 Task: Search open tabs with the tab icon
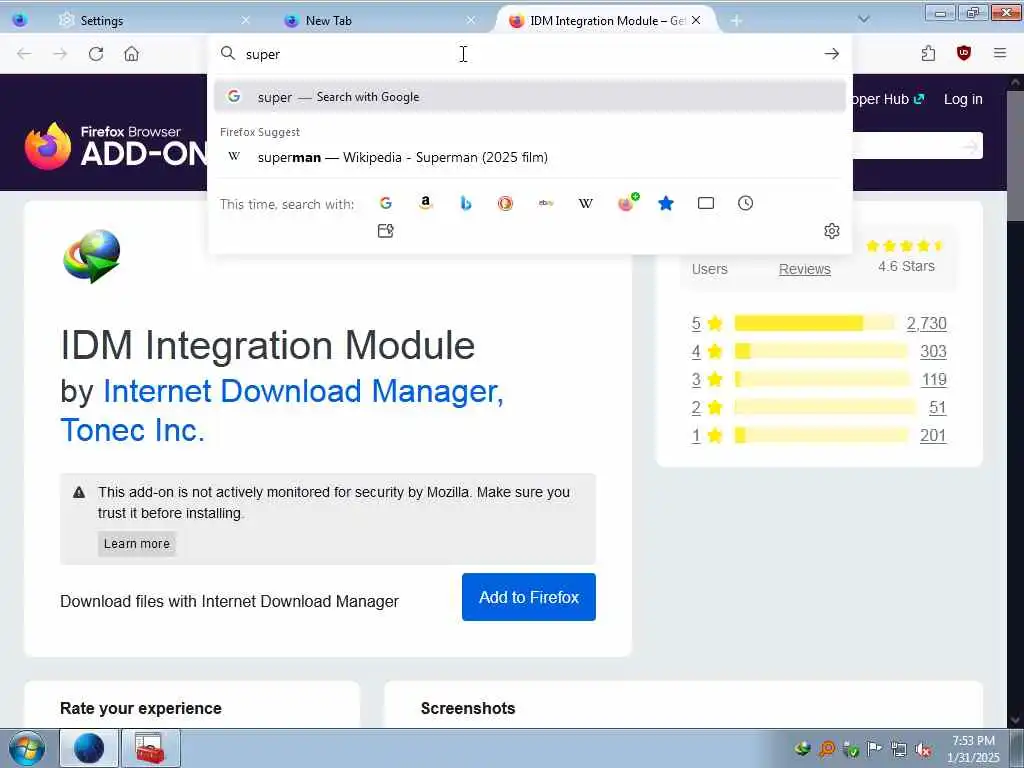click(x=706, y=203)
